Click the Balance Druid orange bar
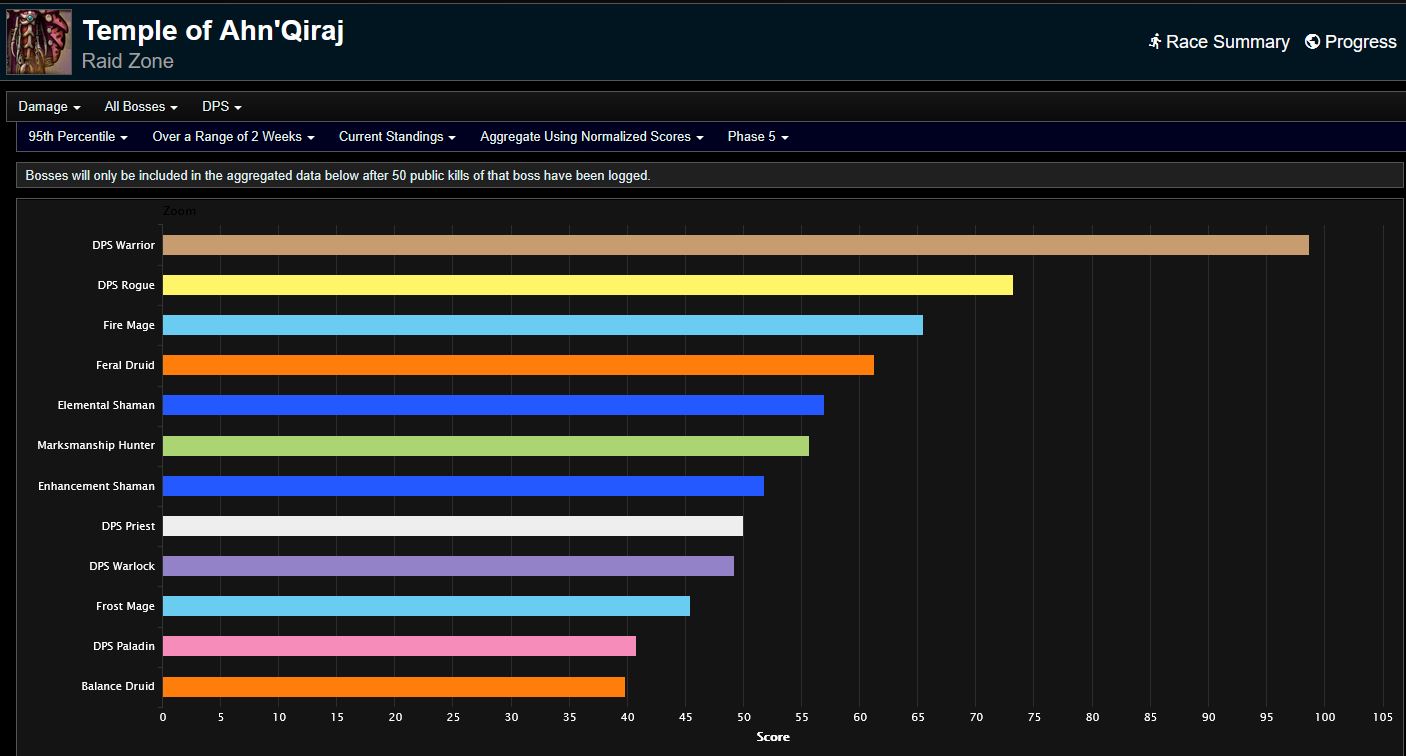 click(393, 686)
